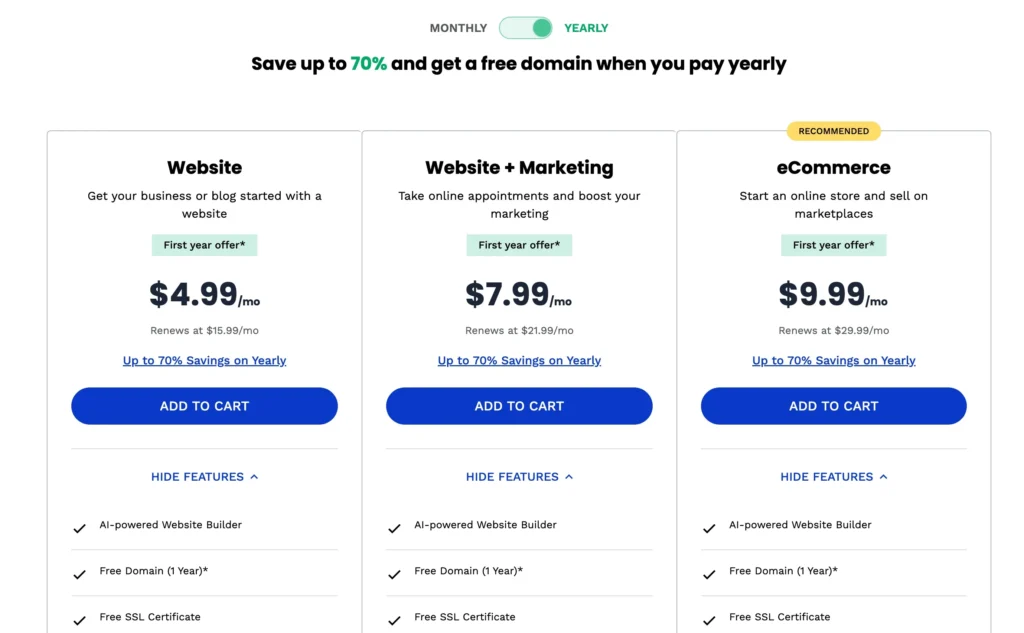Viewport: 1024px width, 633px height.
Task: Open yearly savings link under eCommerce plan
Action: (x=833, y=360)
